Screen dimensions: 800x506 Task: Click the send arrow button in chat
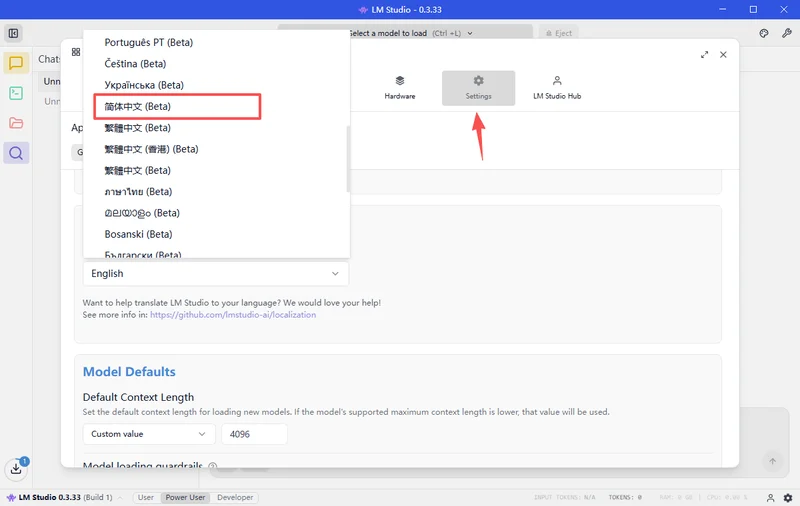772,461
